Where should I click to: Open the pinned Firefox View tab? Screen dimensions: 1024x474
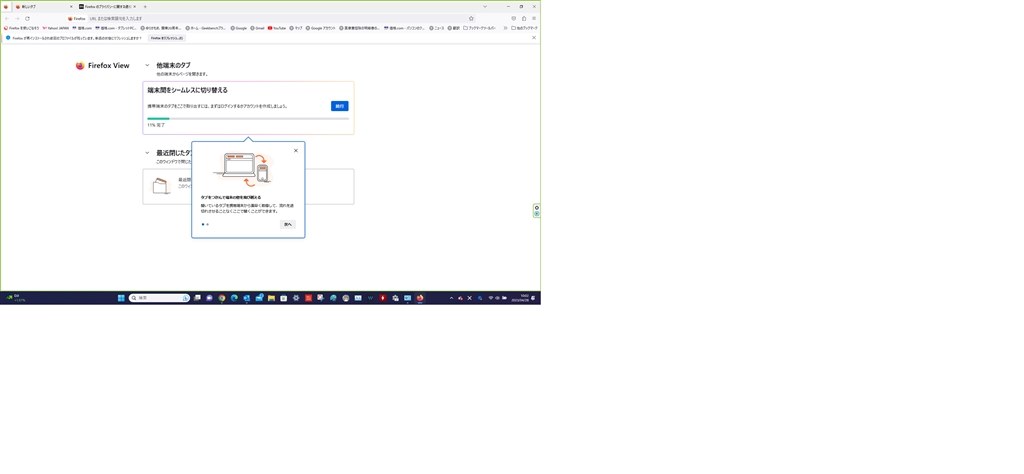click(x=5, y=7)
